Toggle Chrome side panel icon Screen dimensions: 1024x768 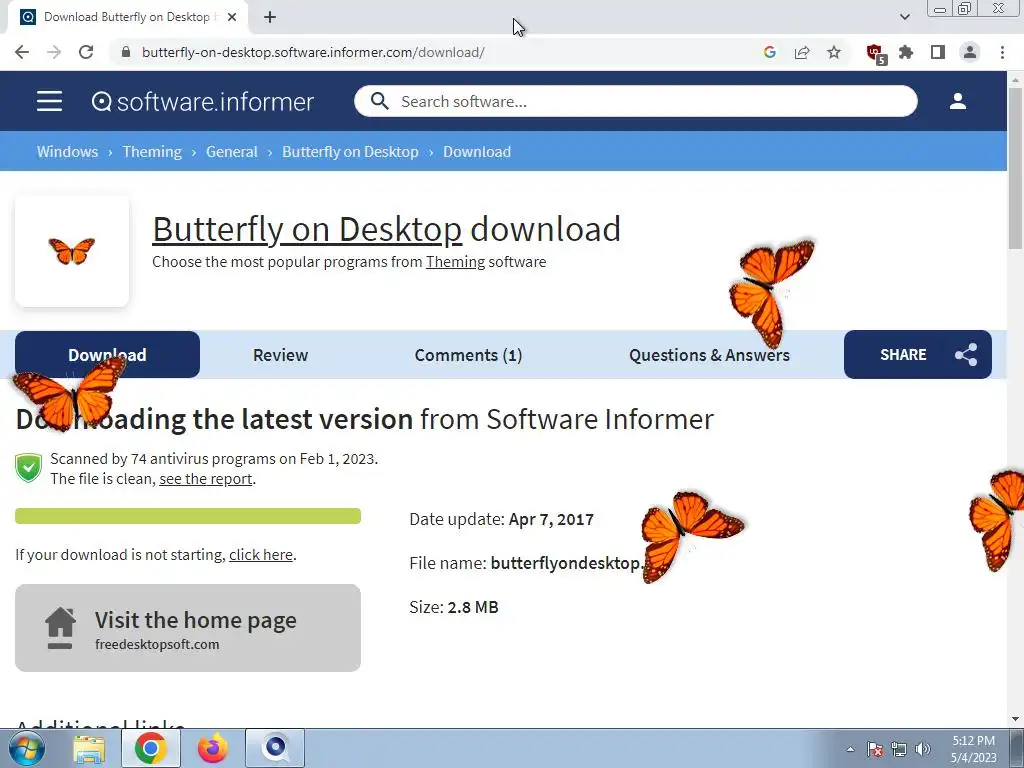click(x=938, y=52)
